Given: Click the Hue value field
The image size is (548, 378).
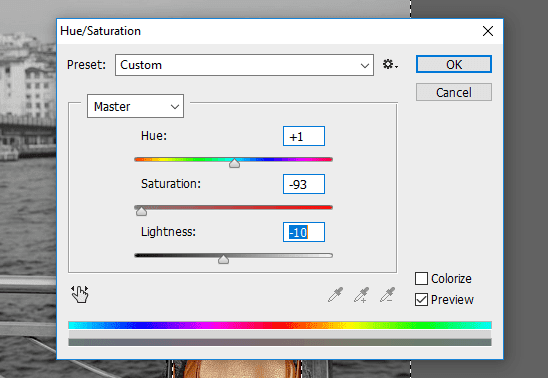Looking at the screenshot, I should [x=304, y=136].
